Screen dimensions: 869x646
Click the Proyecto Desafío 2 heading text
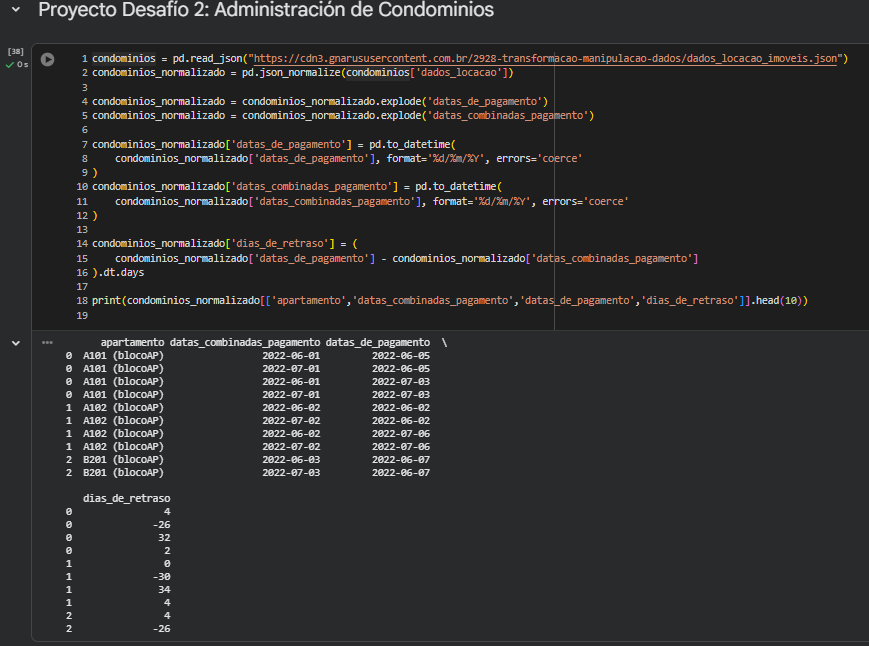coord(266,11)
